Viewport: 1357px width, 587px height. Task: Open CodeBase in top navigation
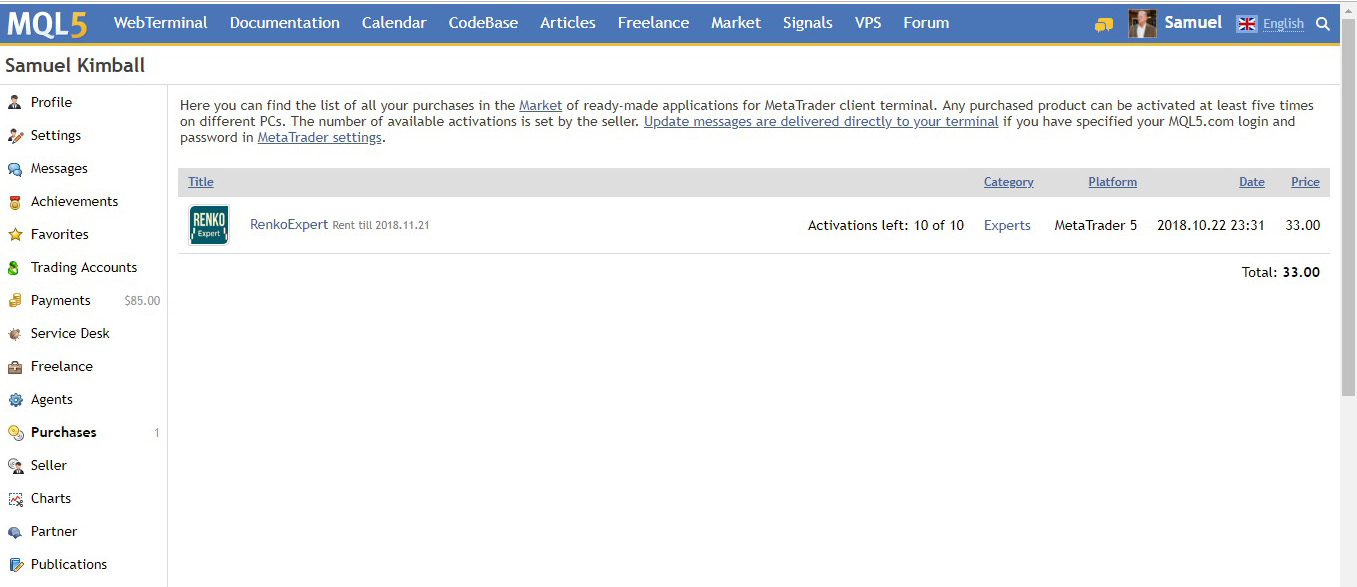click(x=483, y=23)
